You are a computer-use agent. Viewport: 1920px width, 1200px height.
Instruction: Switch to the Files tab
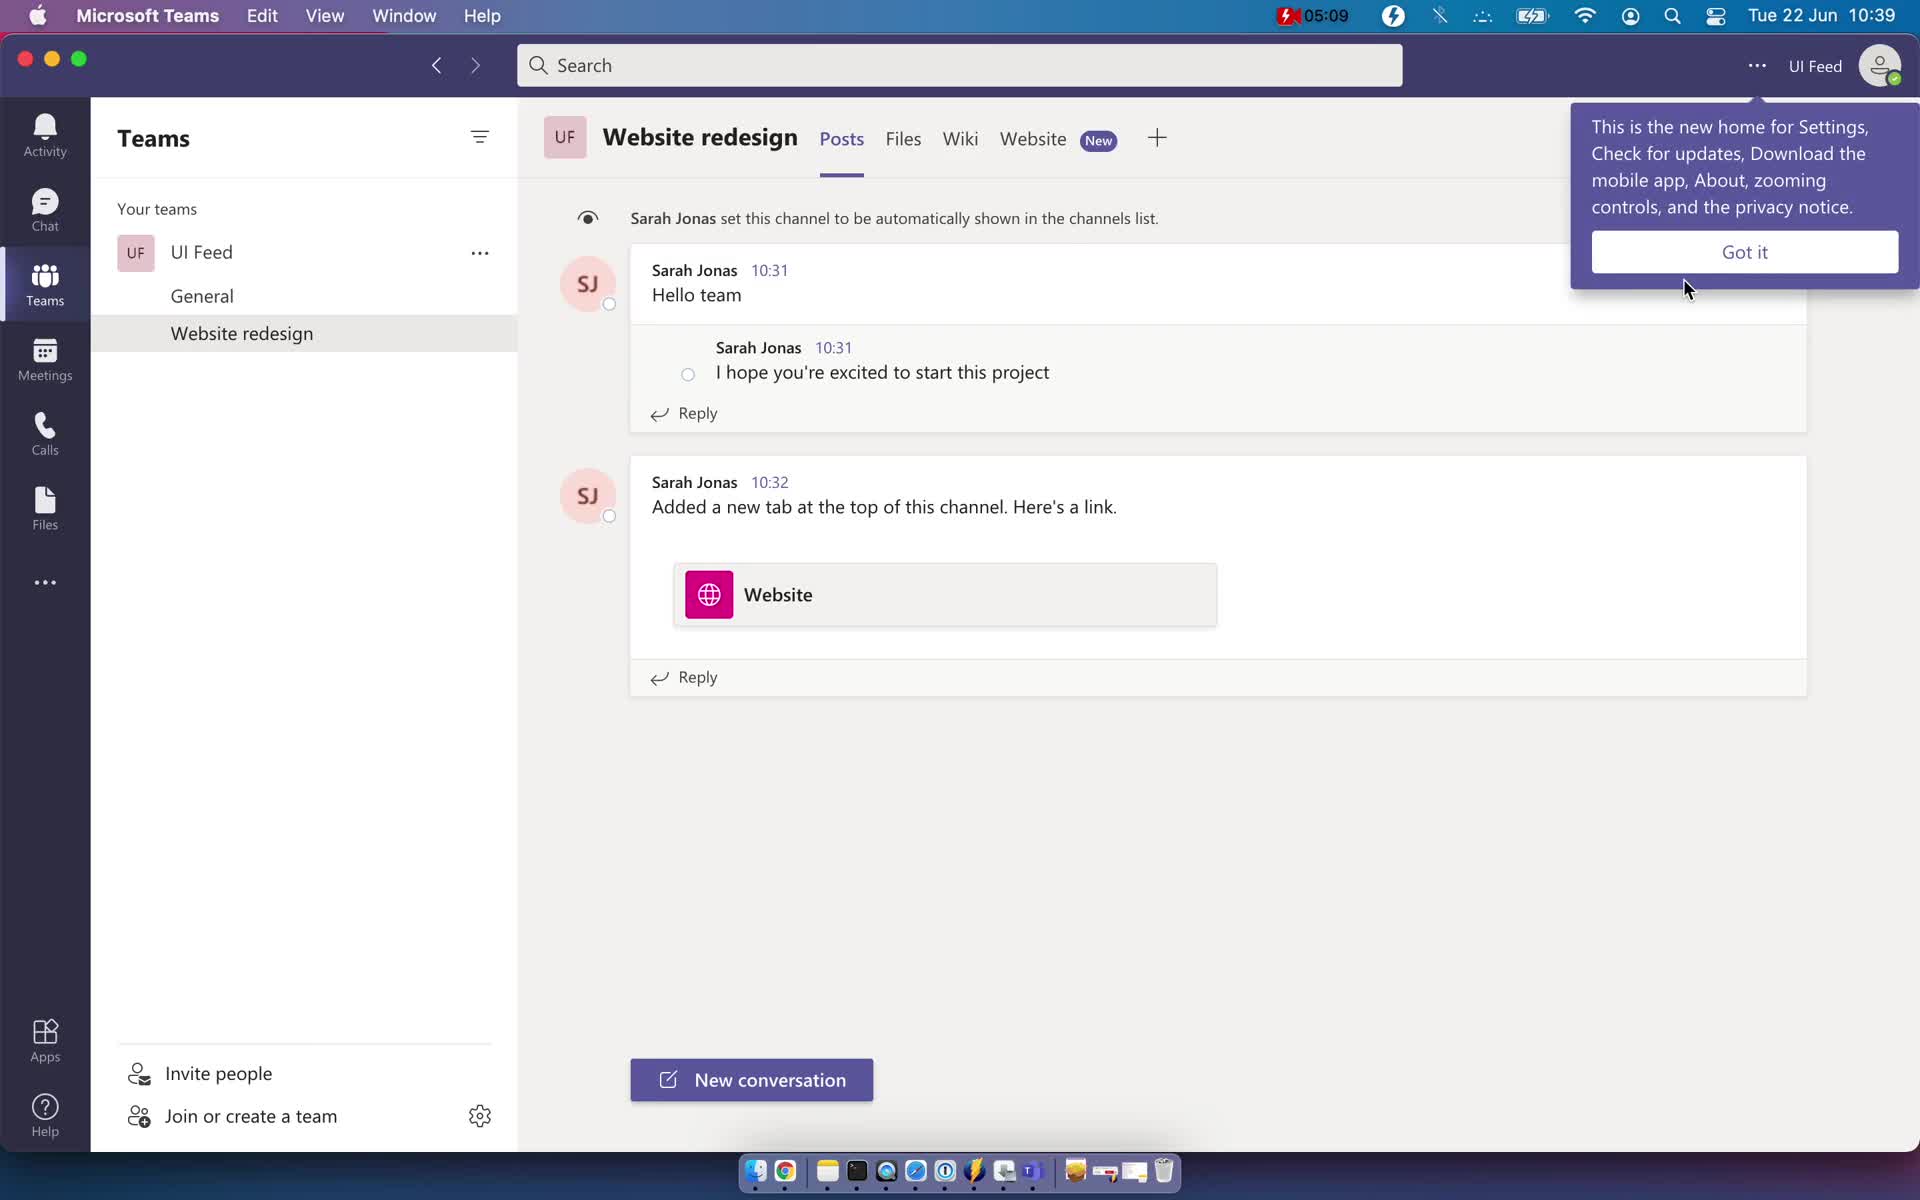pos(903,138)
